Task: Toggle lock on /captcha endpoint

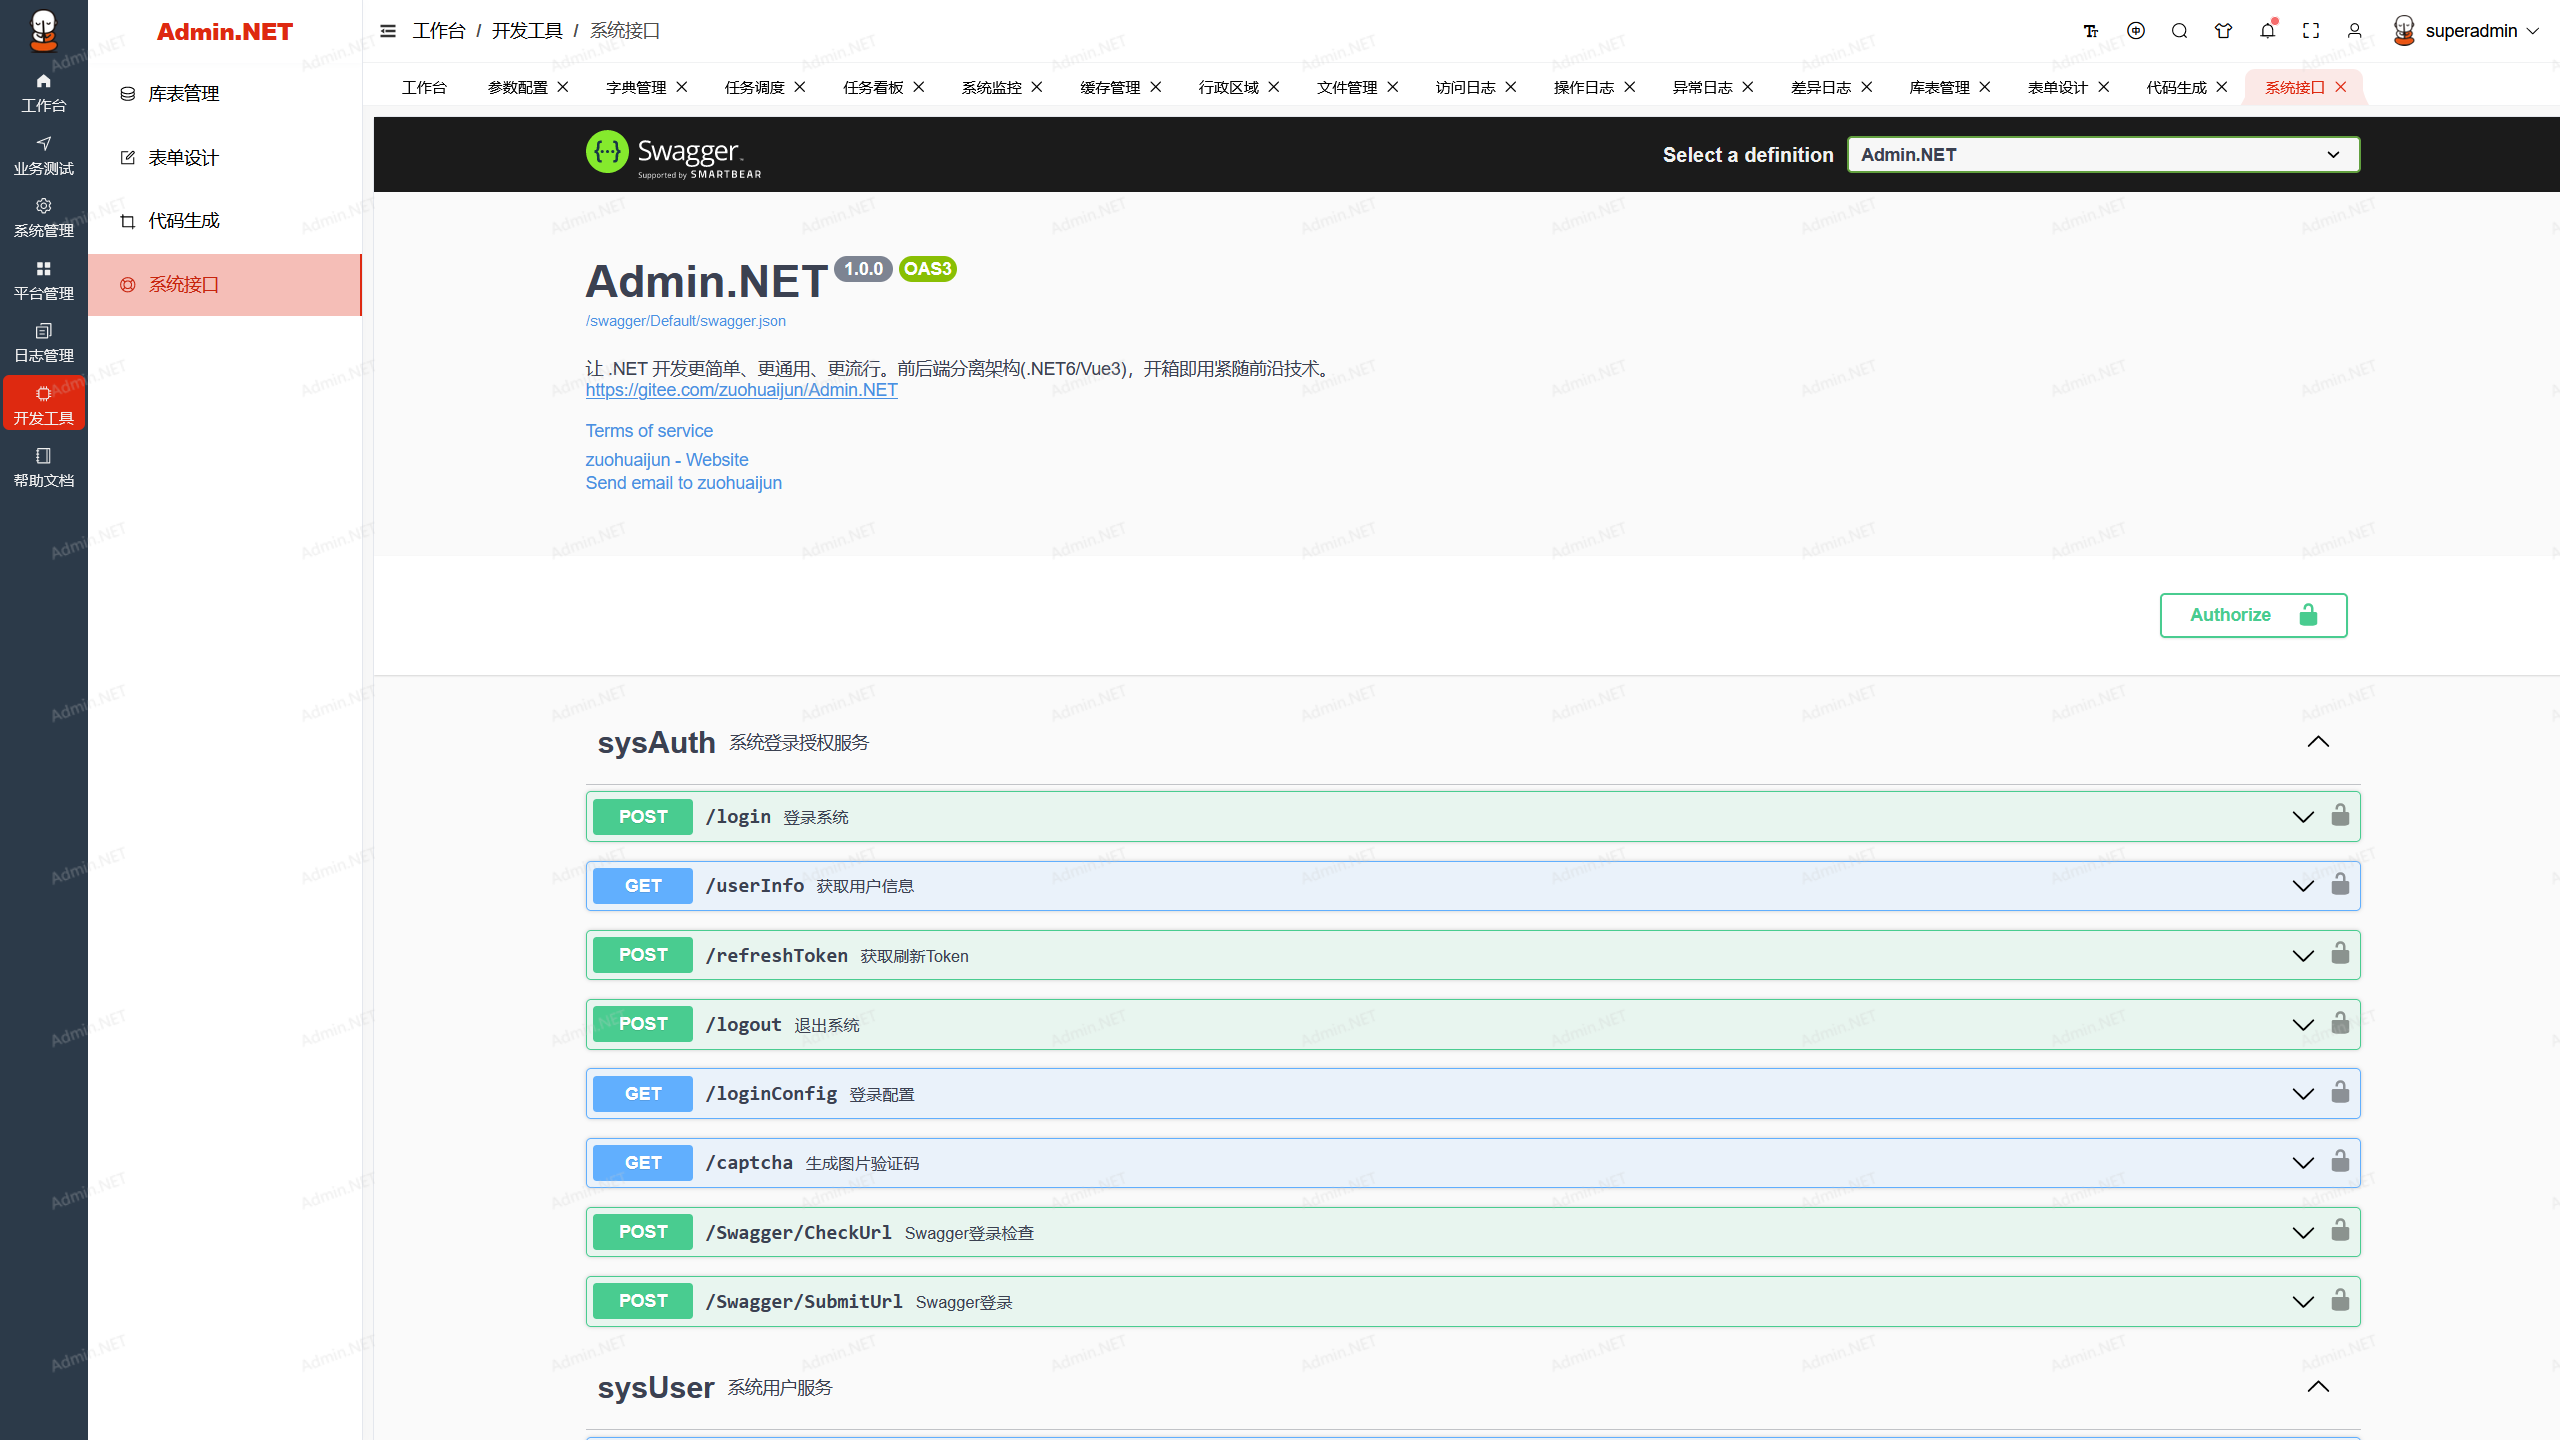Action: (x=2340, y=1162)
